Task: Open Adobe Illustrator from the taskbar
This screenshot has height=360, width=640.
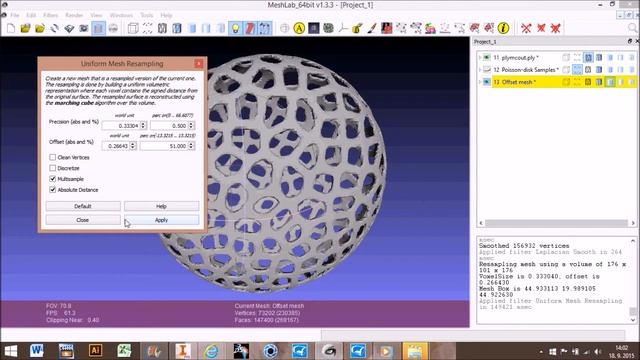Action: point(96,351)
